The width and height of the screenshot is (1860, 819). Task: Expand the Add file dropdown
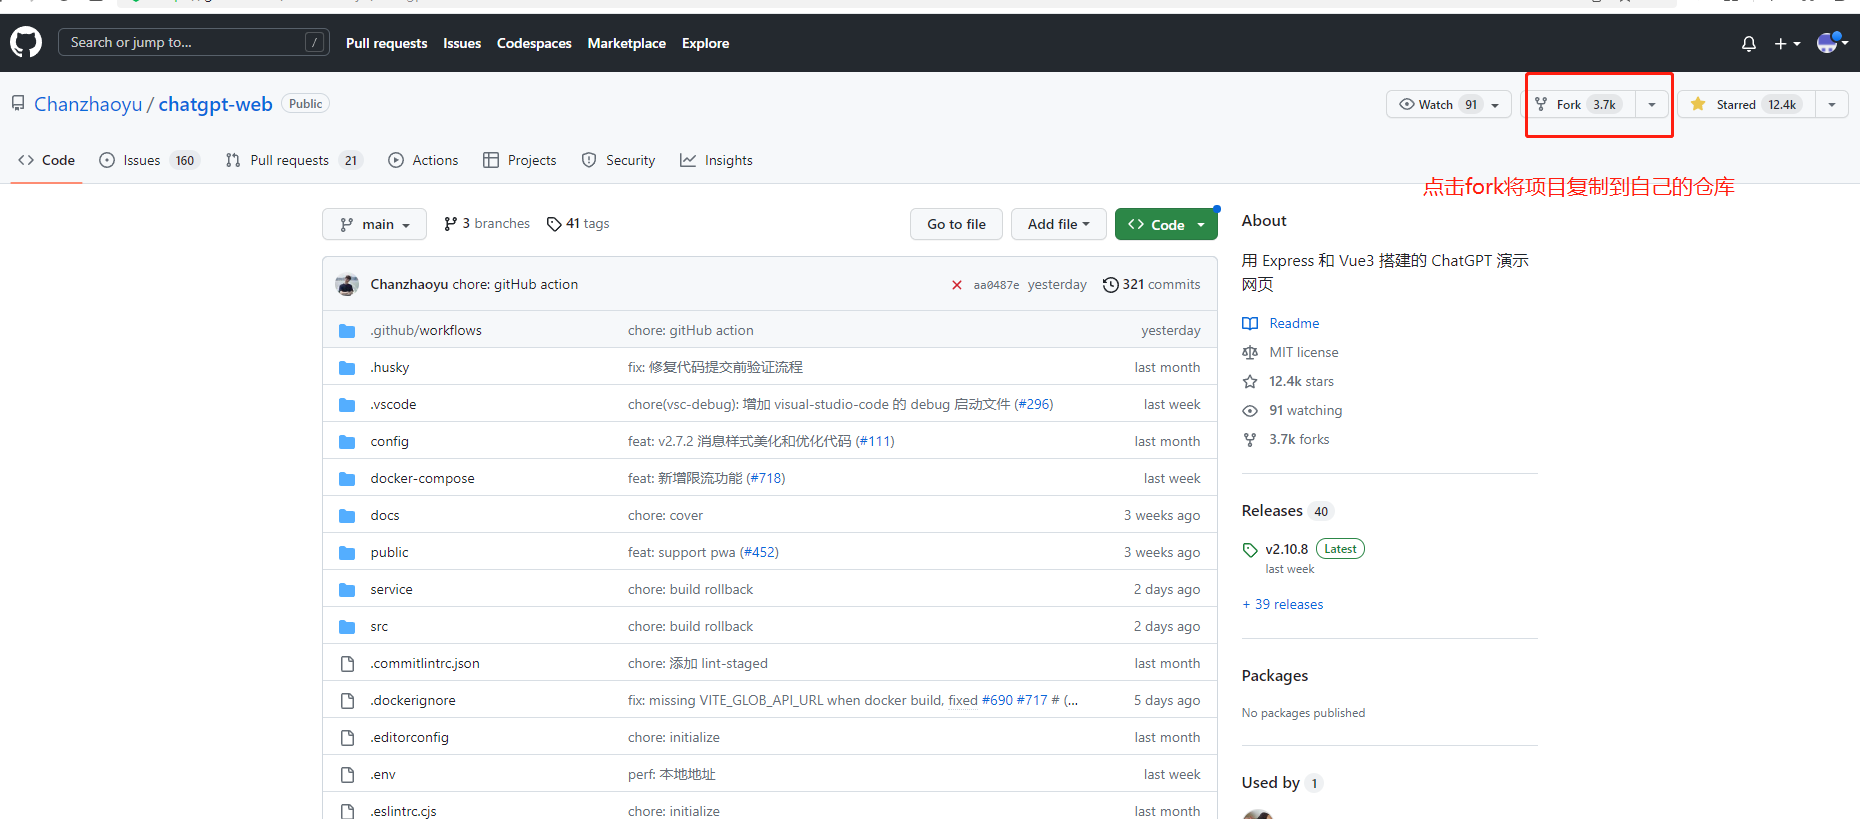point(1057,225)
